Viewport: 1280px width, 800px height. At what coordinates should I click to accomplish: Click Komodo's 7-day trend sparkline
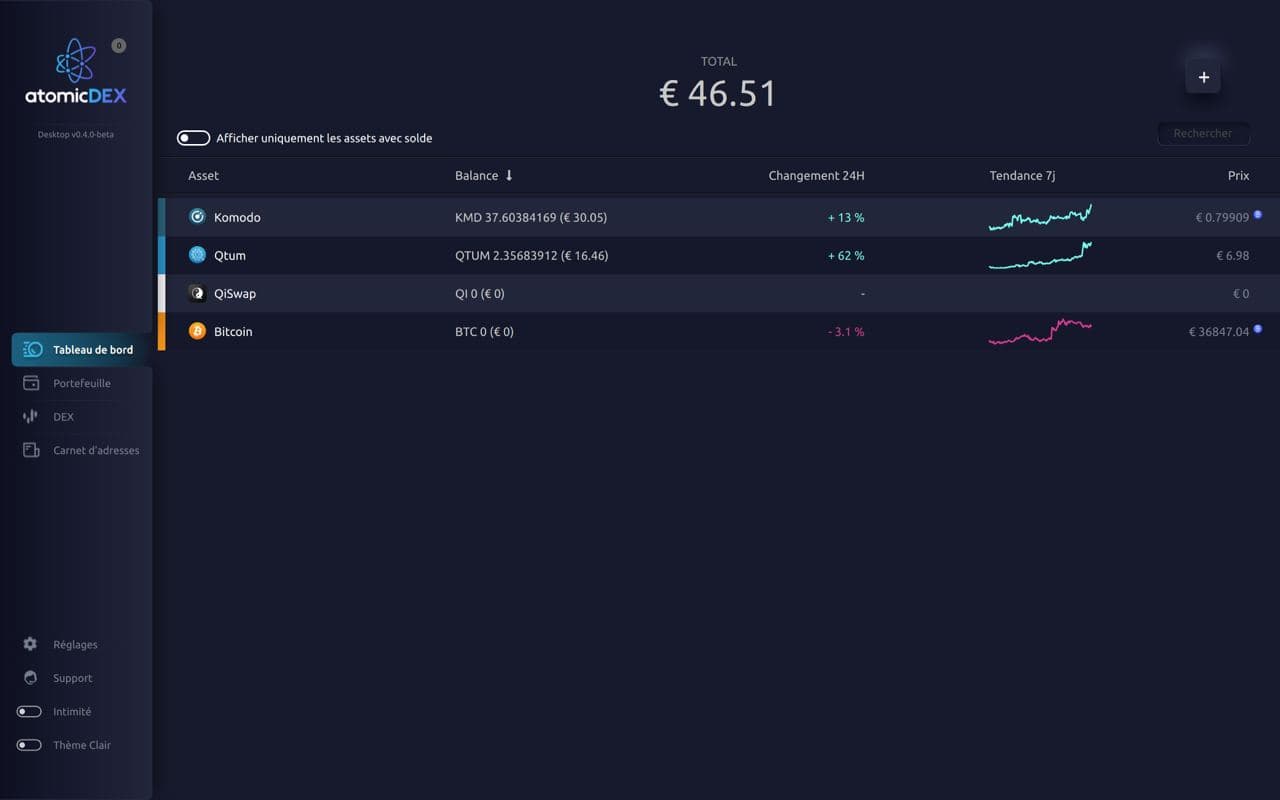pos(1040,217)
